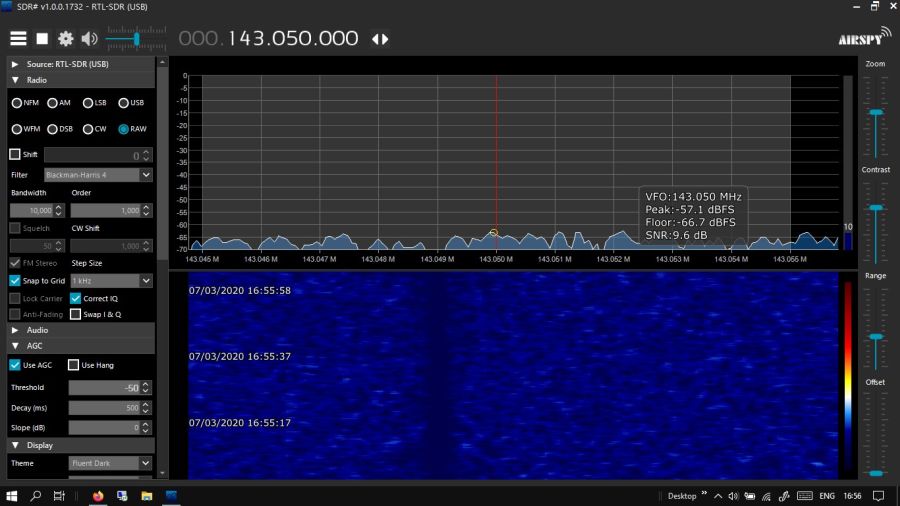
Task: Select USB demodulation mode
Action: click(x=123, y=103)
